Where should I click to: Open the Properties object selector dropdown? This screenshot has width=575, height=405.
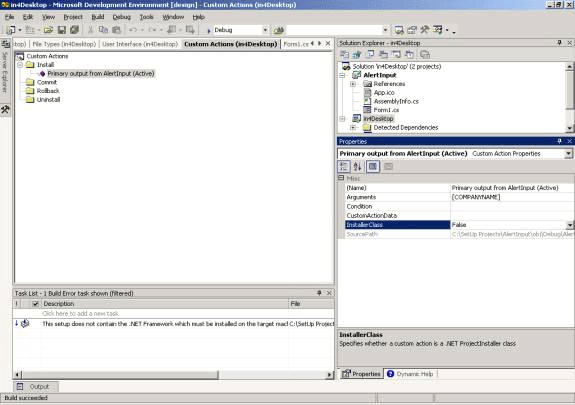click(568, 154)
